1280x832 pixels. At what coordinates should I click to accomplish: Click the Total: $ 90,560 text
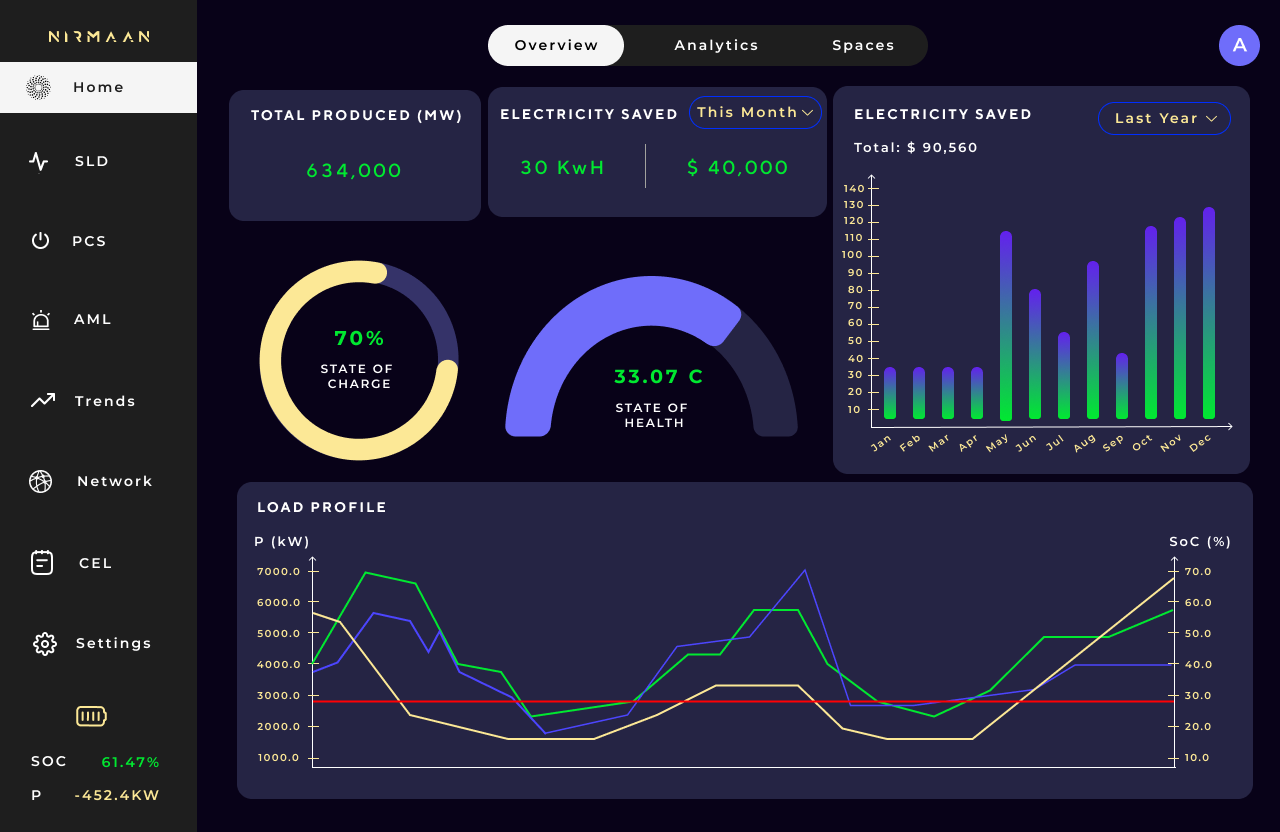pos(916,148)
